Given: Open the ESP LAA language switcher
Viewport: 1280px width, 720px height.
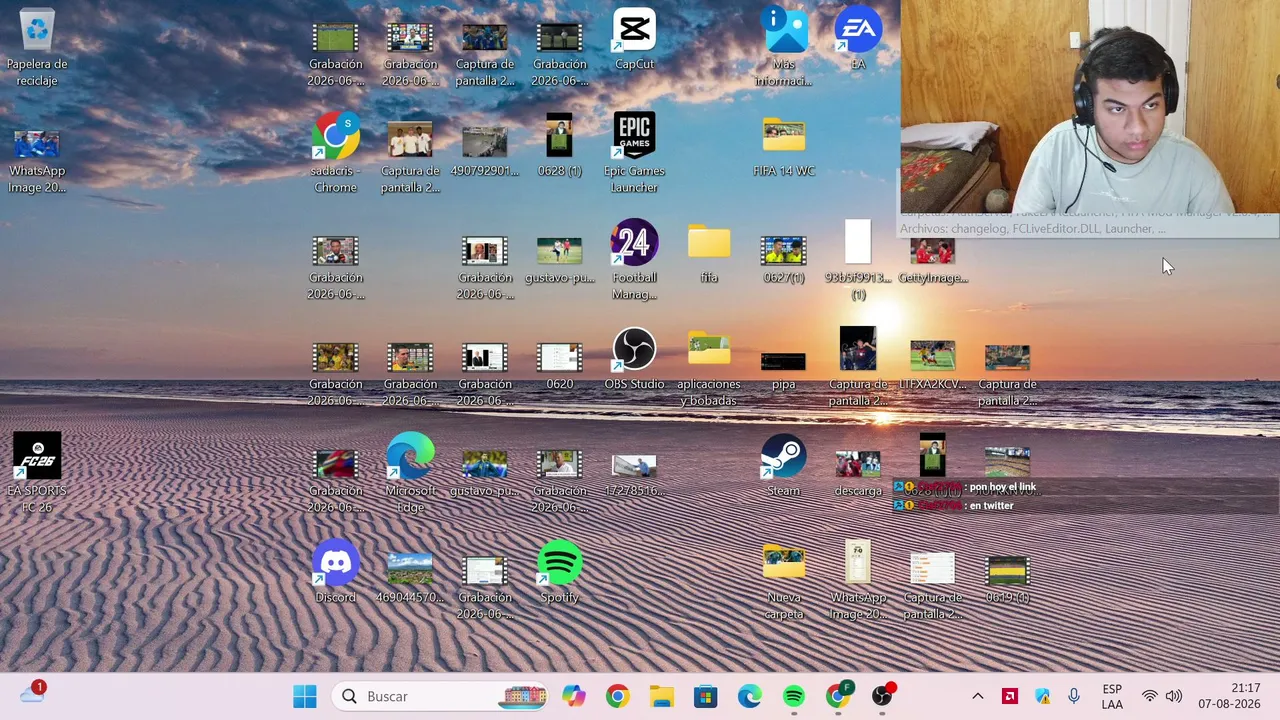Looking at the screenshot, I should pos(1112,696).
